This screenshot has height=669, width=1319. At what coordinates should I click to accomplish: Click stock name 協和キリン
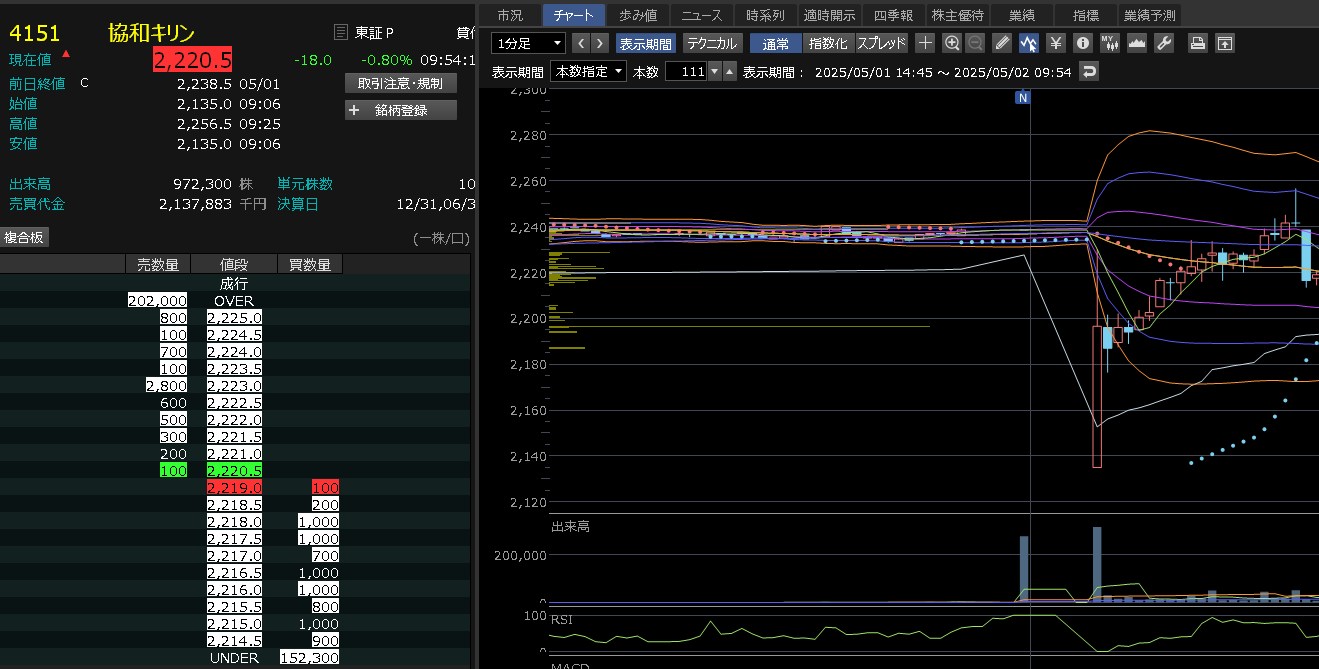151,33
